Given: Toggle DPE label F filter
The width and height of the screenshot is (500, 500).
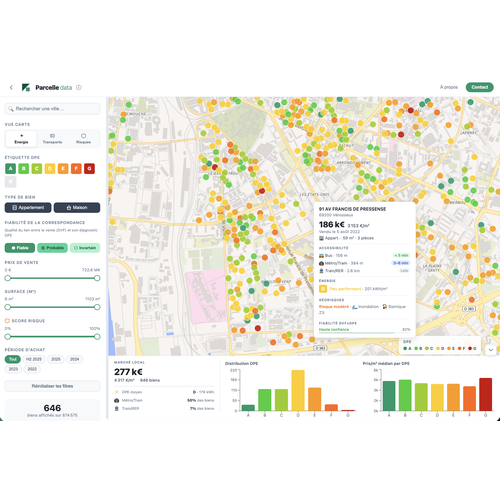Looking at the screenshot, I should click(76, 169).
